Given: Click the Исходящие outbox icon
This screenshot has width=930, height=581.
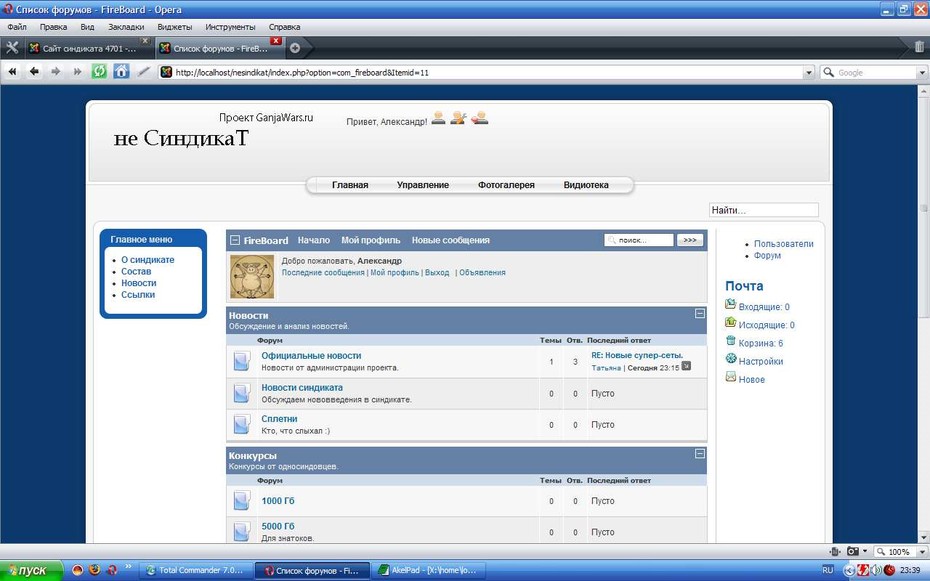Looking at the screenshot, I should tap(731, 323).
